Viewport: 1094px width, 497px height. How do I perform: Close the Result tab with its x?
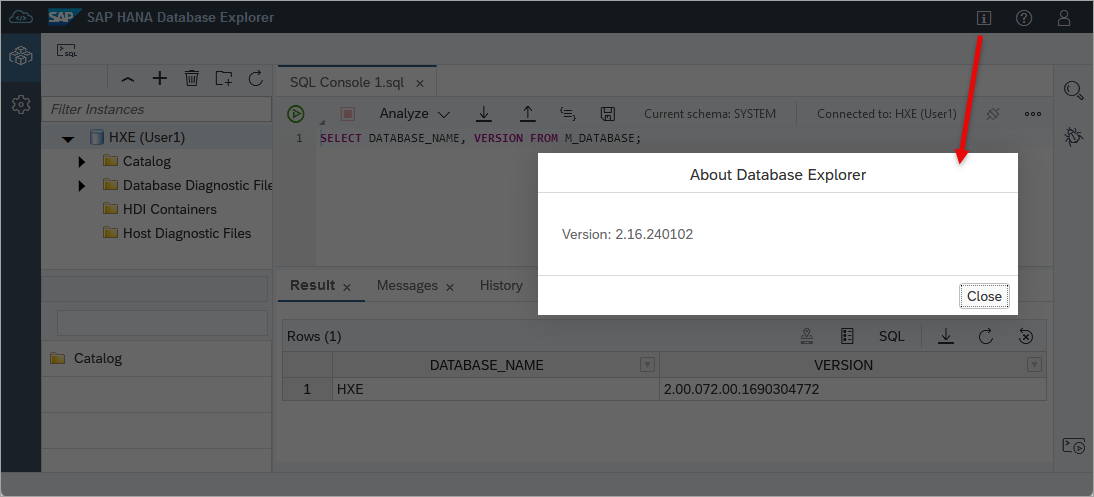[x=347, y=287]
